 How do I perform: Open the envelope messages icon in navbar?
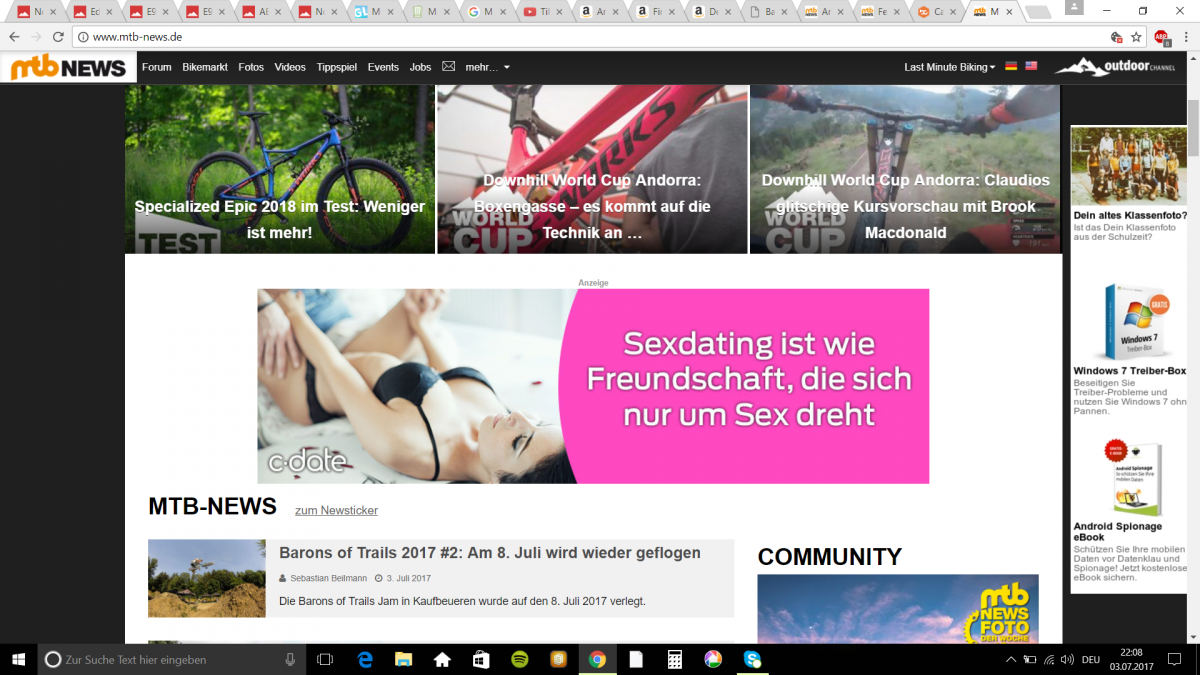coord(448,67)
